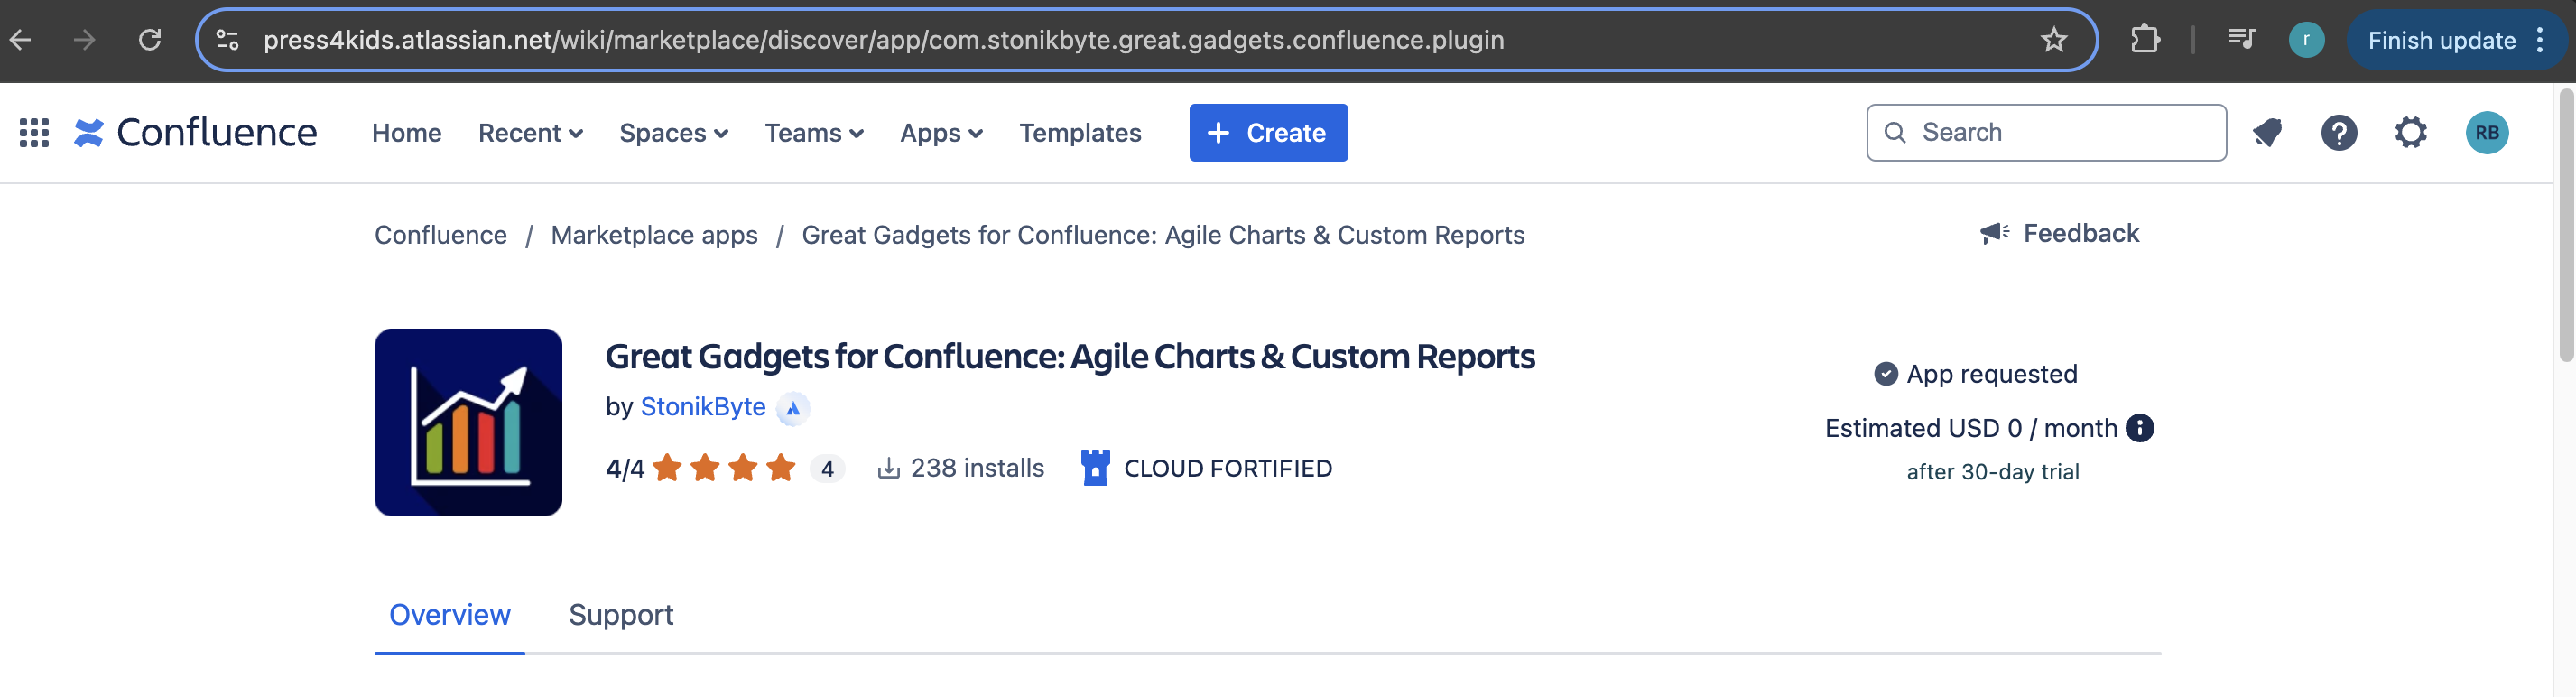Viewport: 2576px width, 697px height.
Task: Switch to the Support tab
Action: [621, 615]
